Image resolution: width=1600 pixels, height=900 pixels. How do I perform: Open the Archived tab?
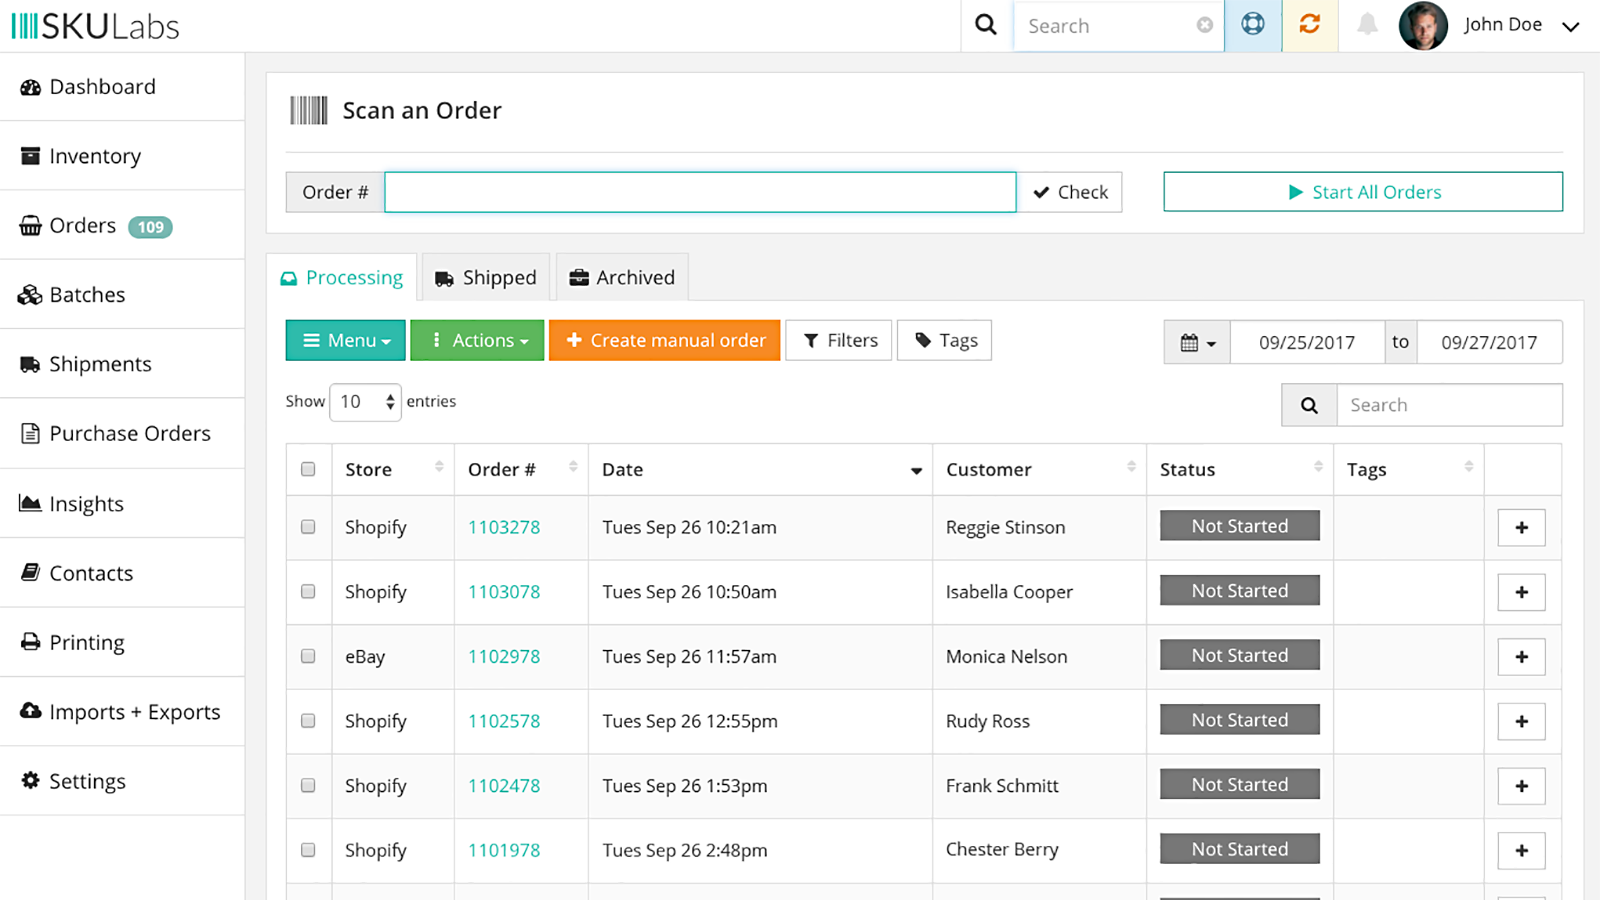(622, 277)
